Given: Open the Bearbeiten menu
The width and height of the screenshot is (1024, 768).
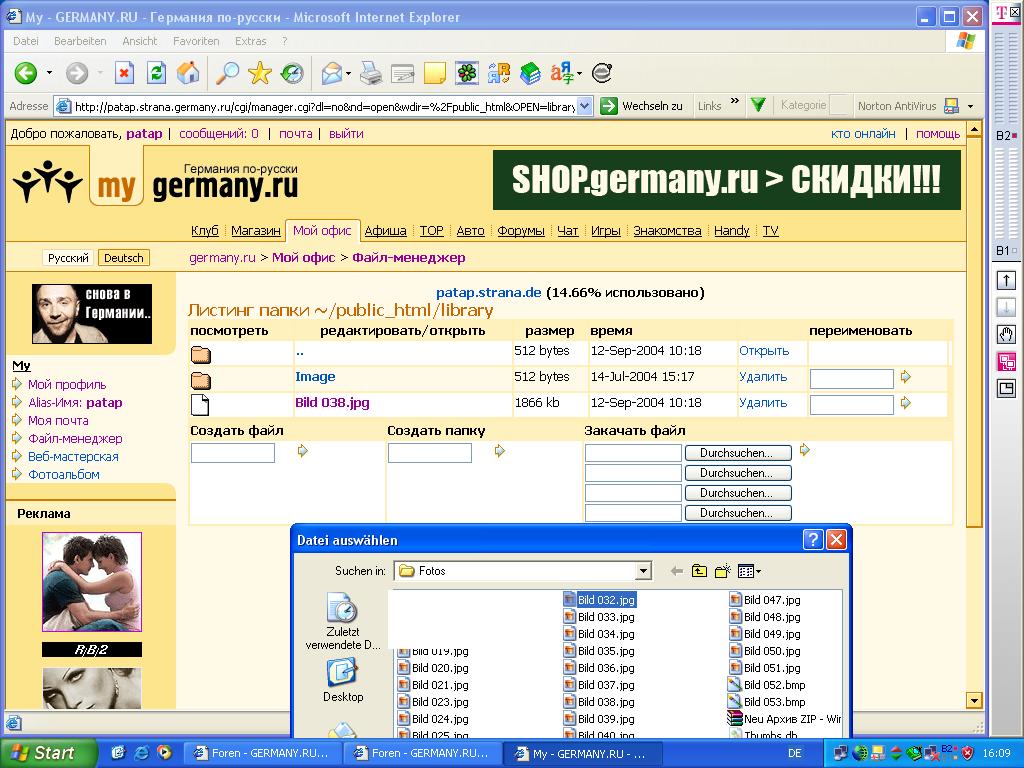Looking at the screenshot, I should pos(80,41).
